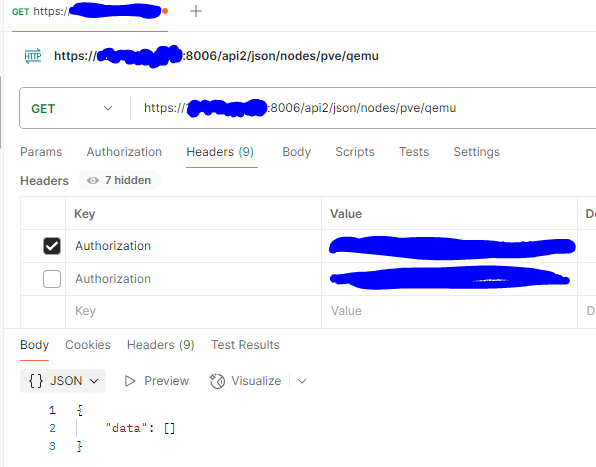
Task: Click the first Authorization key cell
Action: [x=193, y=246]
